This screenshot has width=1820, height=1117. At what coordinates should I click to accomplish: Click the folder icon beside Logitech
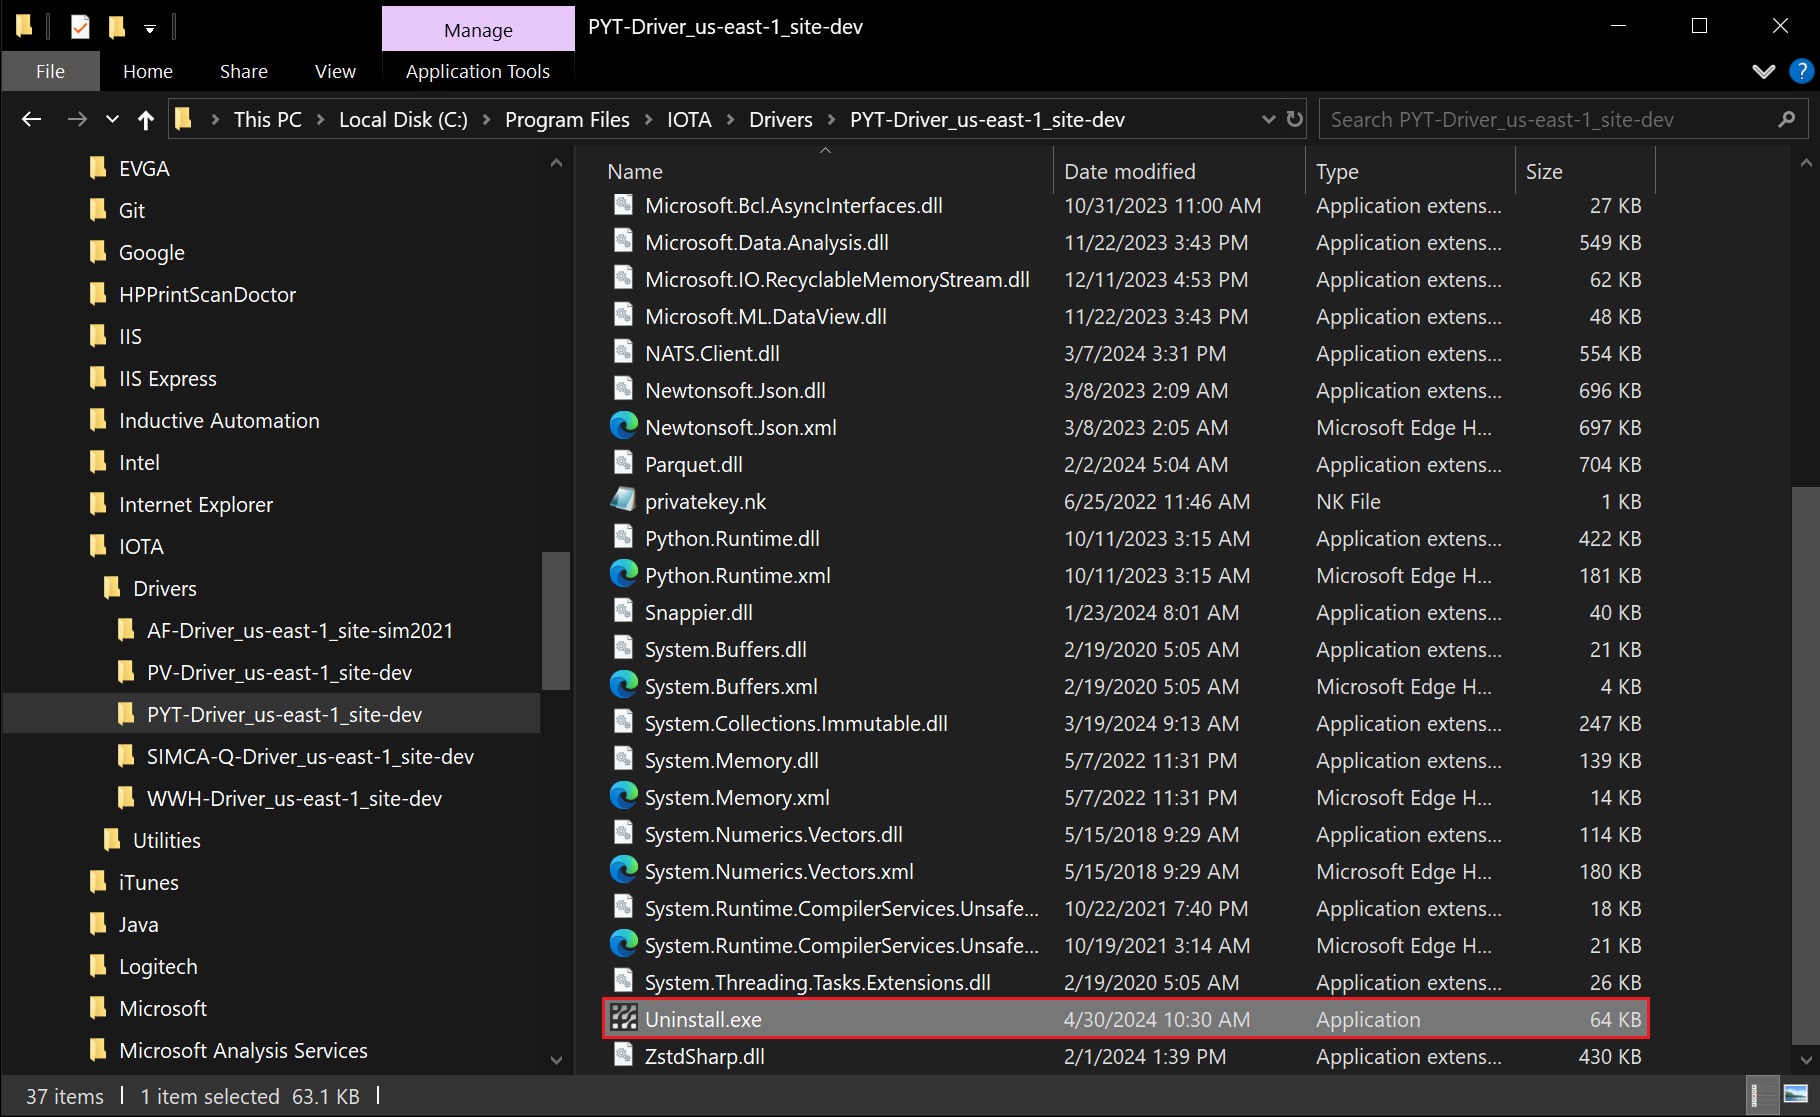[x=98, y=966]
